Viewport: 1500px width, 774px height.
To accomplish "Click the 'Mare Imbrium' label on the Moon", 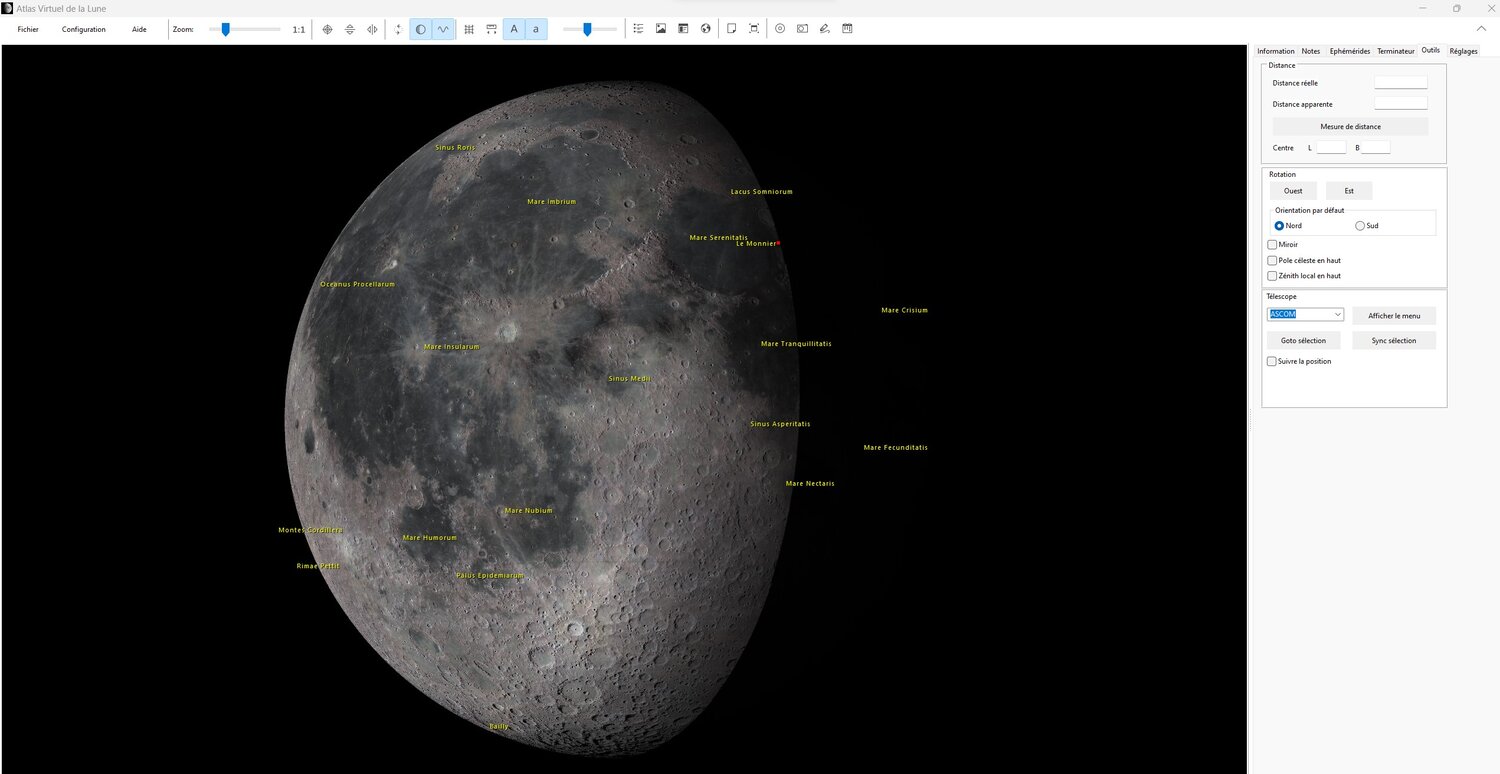I will pyautogui.click(x=552, y=202).
